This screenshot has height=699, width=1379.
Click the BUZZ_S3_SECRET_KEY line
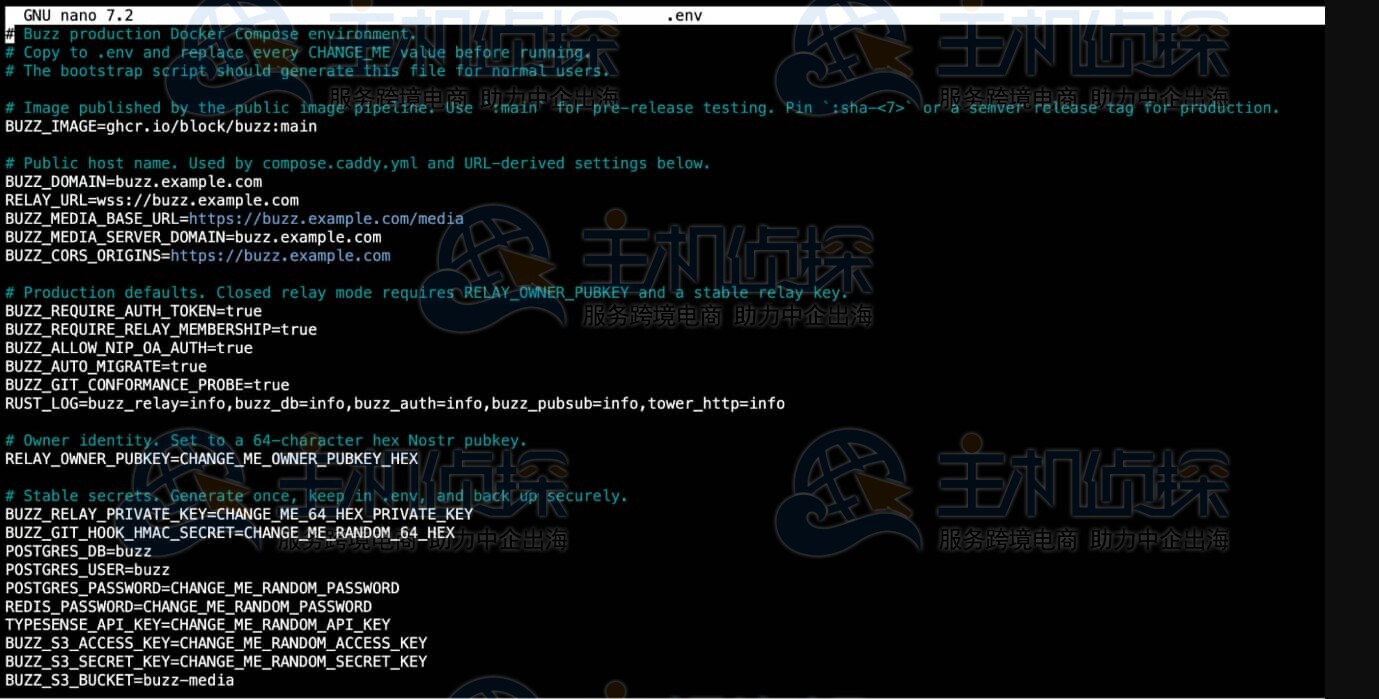[216, 662]
